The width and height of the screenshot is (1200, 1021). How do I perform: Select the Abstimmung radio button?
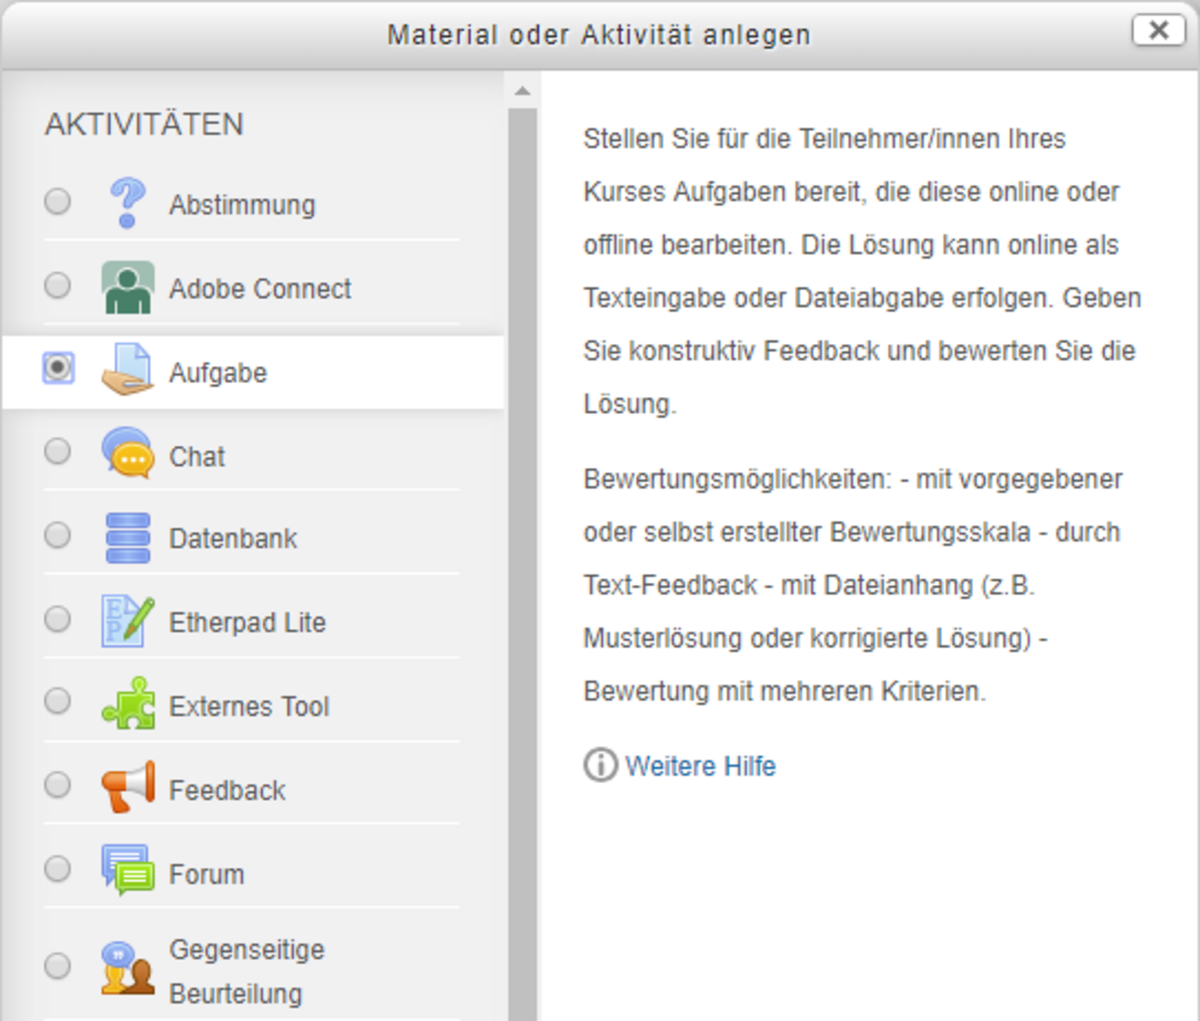pyautogui.click(x=58, y=201)
